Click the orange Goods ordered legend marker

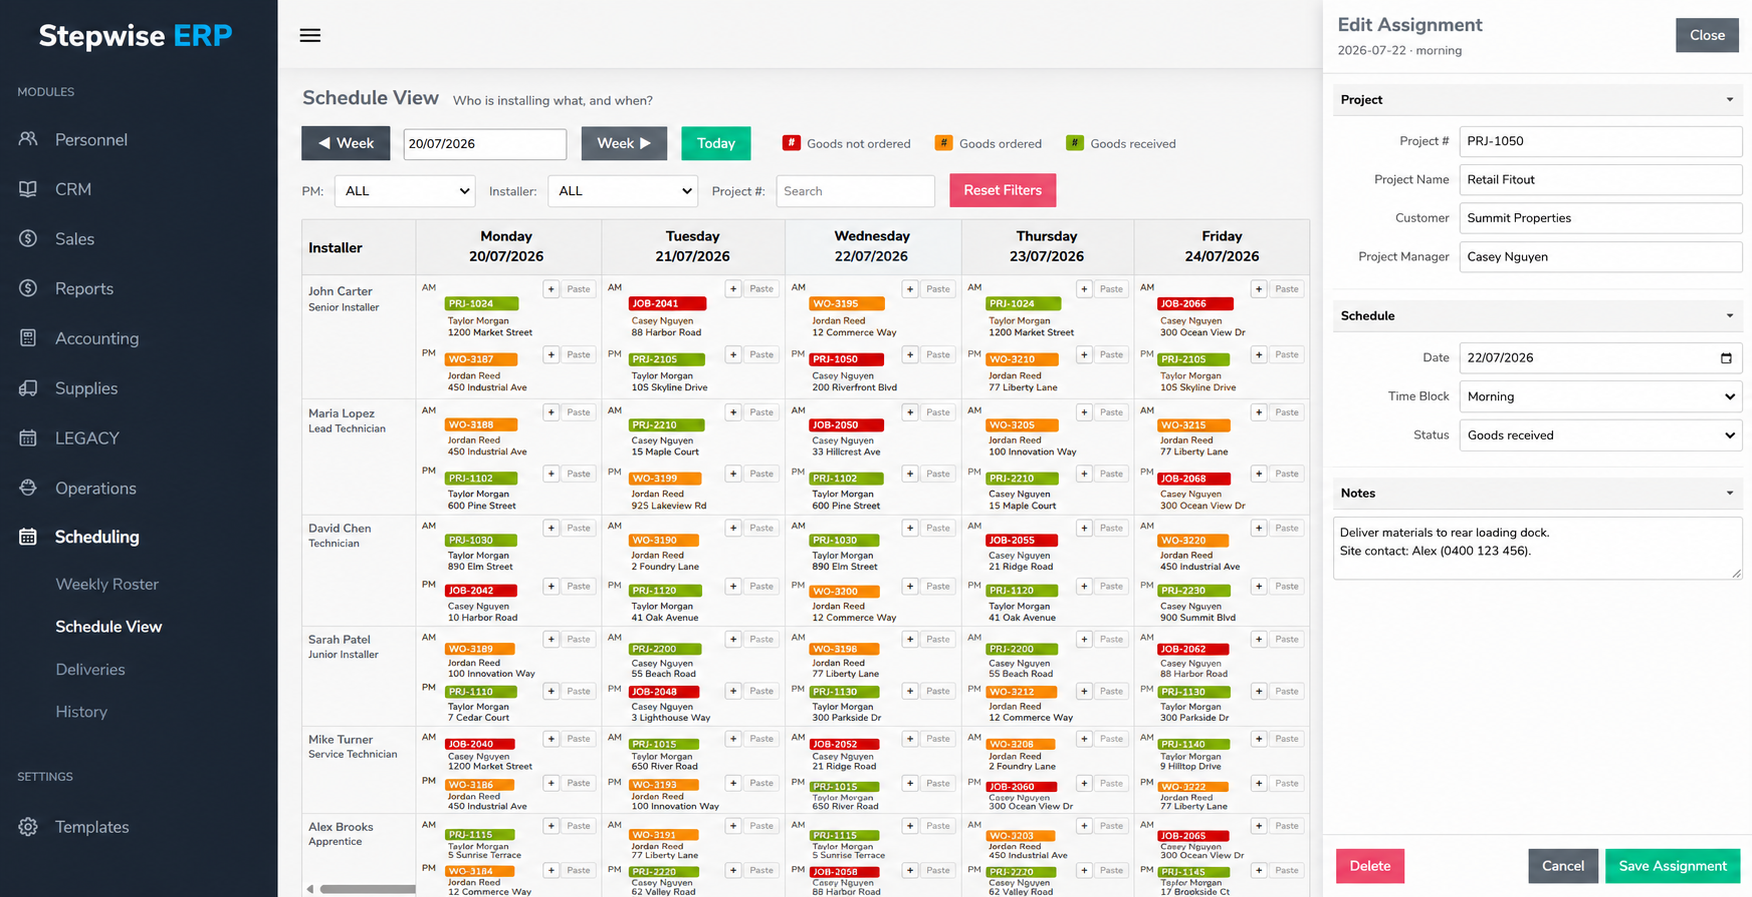pyautogui.click(x=943, y=143)
